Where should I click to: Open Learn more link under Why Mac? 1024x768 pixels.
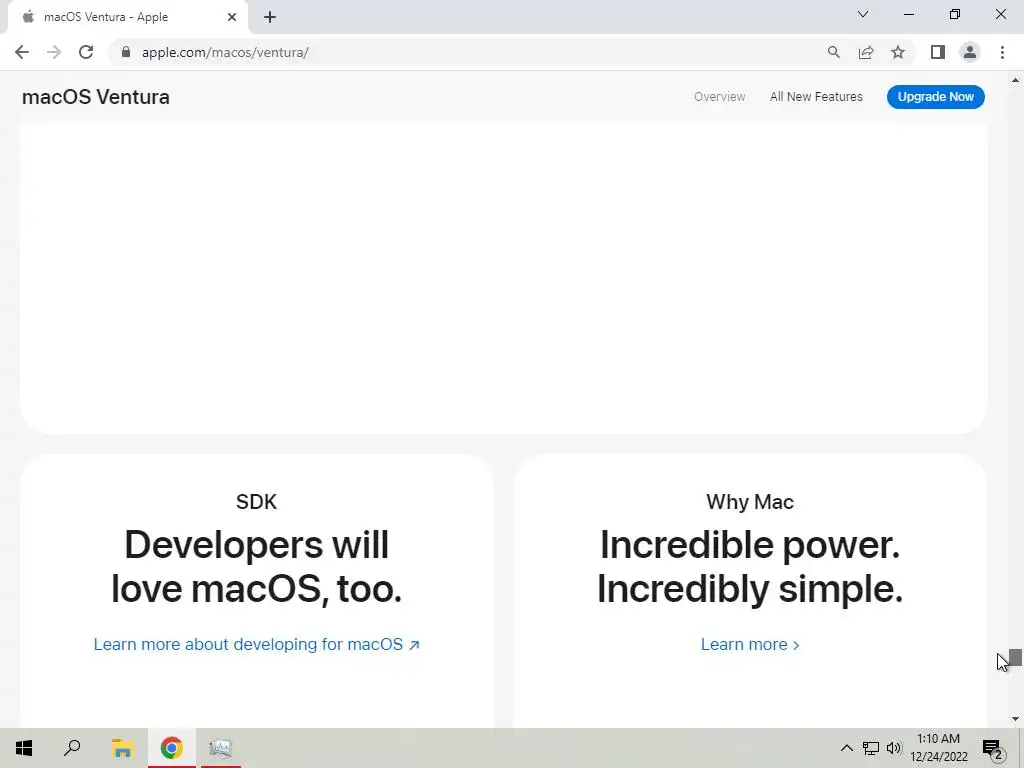coord(750,645)
